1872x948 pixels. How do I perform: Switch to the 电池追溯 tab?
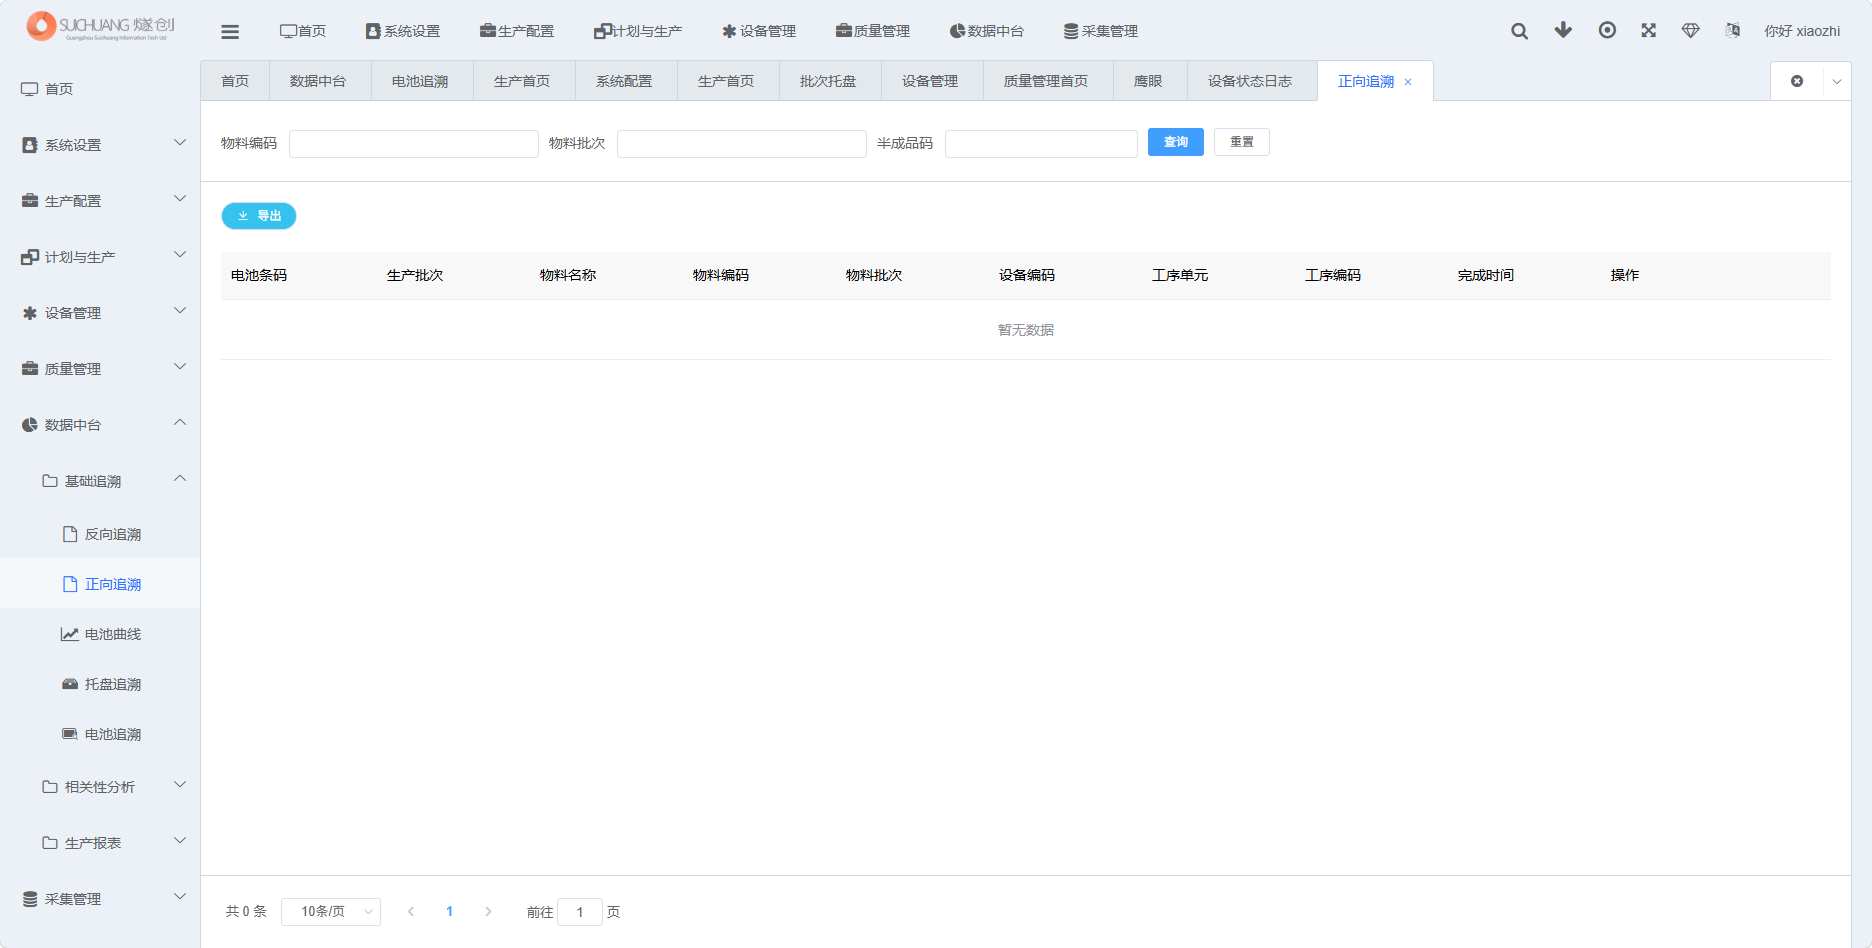pos(421,81)
